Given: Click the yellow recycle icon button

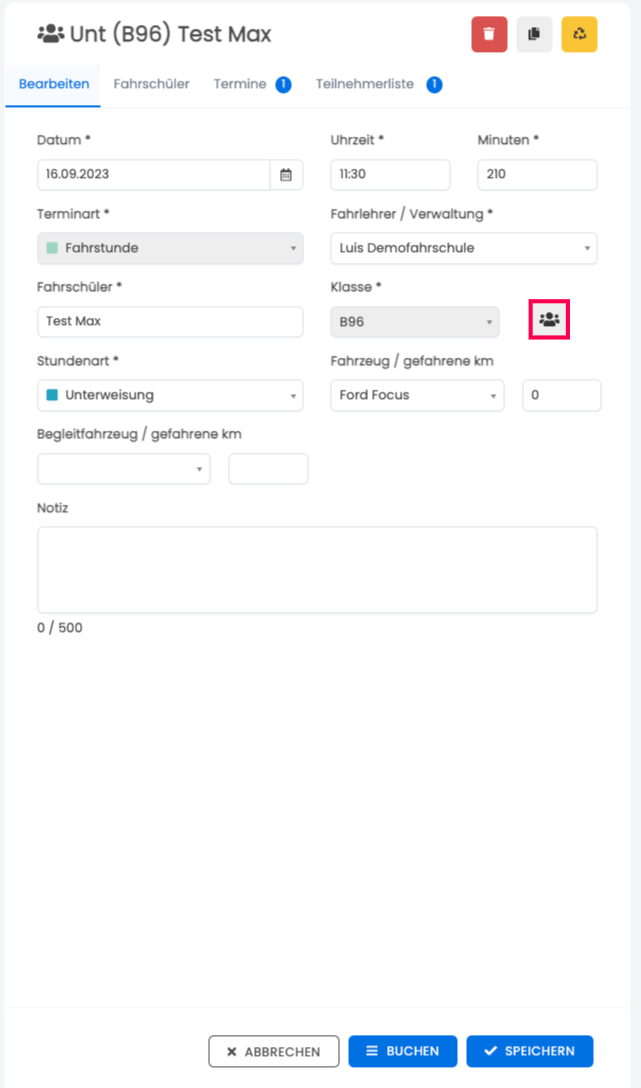Looking at the screenshot, I should pyautogui.click(x=579, y=34).
